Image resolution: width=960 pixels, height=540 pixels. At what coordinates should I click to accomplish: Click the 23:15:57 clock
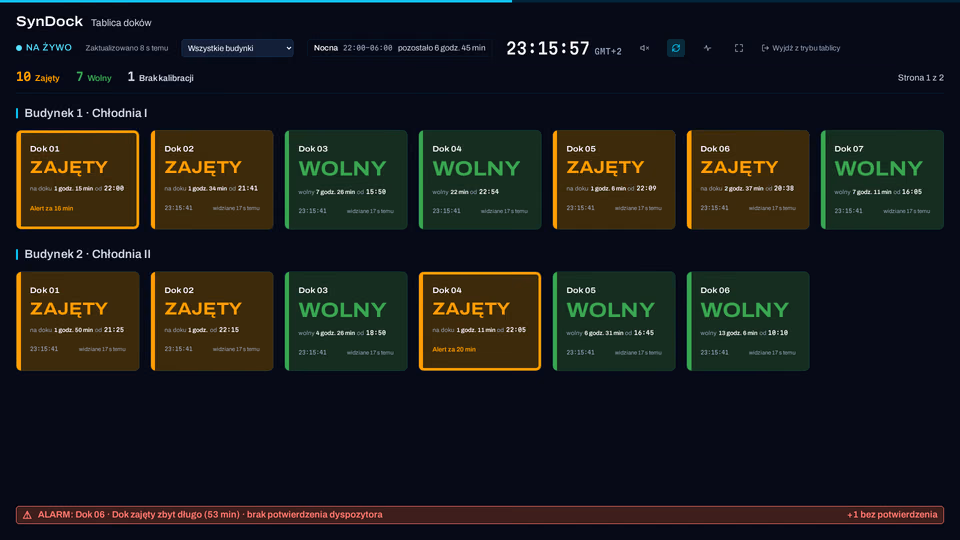pyautogui.click(x=547, y=48)
